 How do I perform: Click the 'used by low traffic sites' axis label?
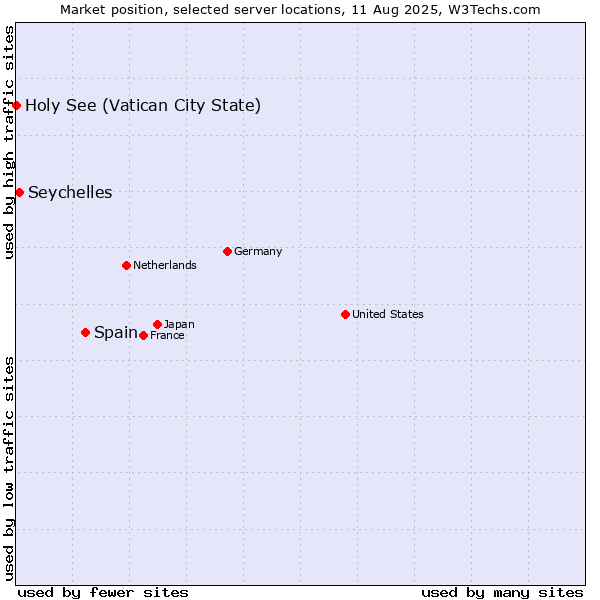(x=8, y=469)
